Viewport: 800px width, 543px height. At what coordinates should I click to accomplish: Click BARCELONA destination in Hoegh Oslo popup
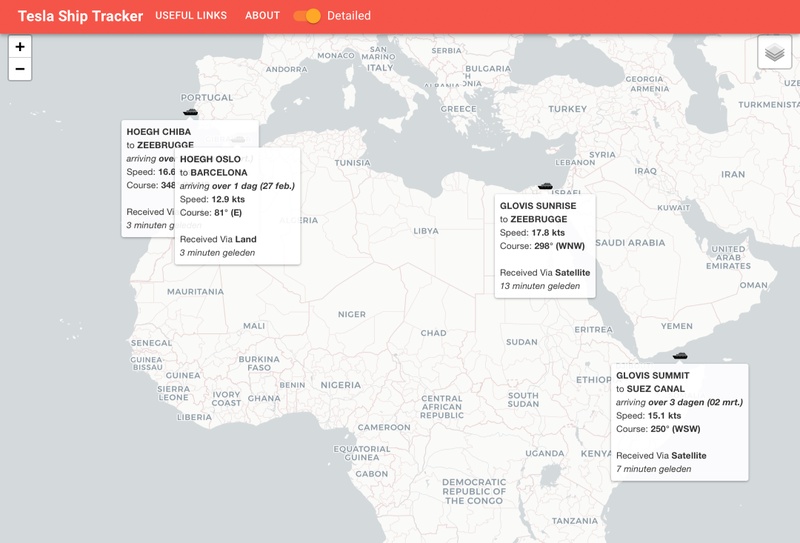[219, 172]
